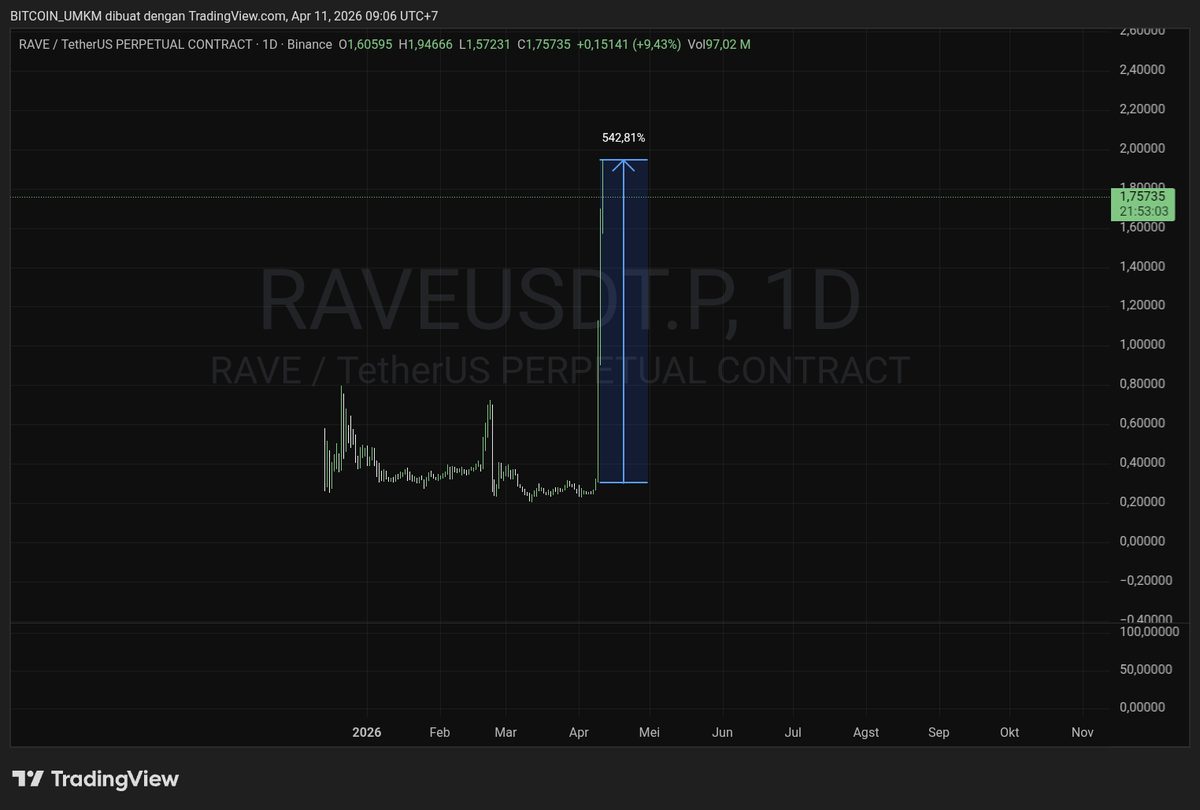
Task: Click the symbol title RAVE / TetherUS PERPETUAL CONTRACT legend
Action: (x=138, y=44)
